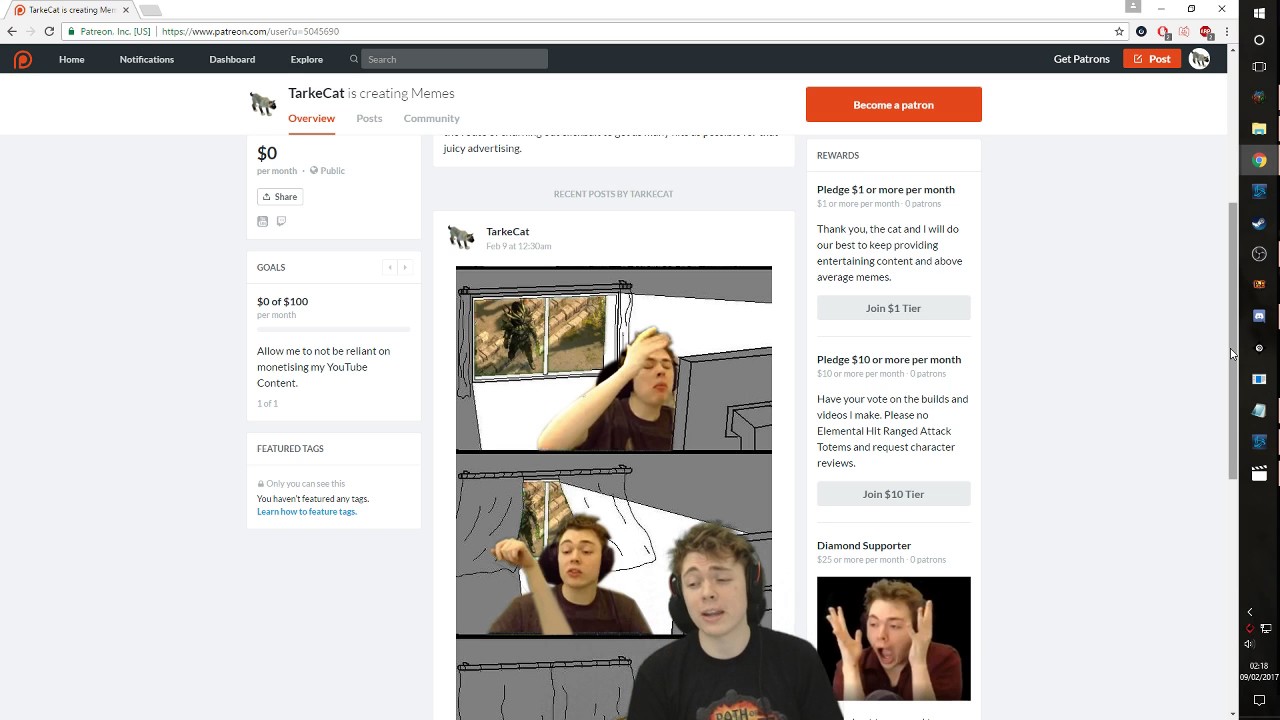Open OBS Studio from the taskbar

[x=1259, y=254]
